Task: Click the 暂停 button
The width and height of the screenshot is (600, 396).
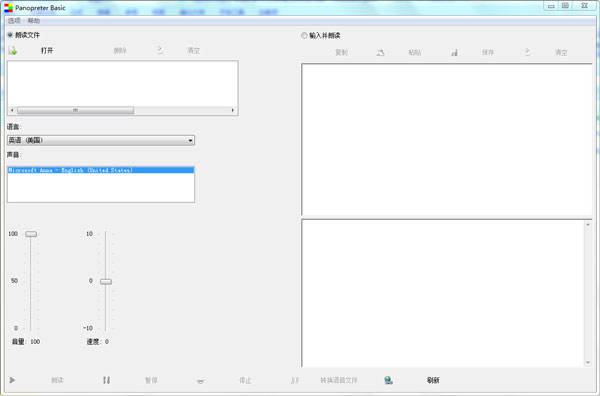Action: click(x=151, y=380)
